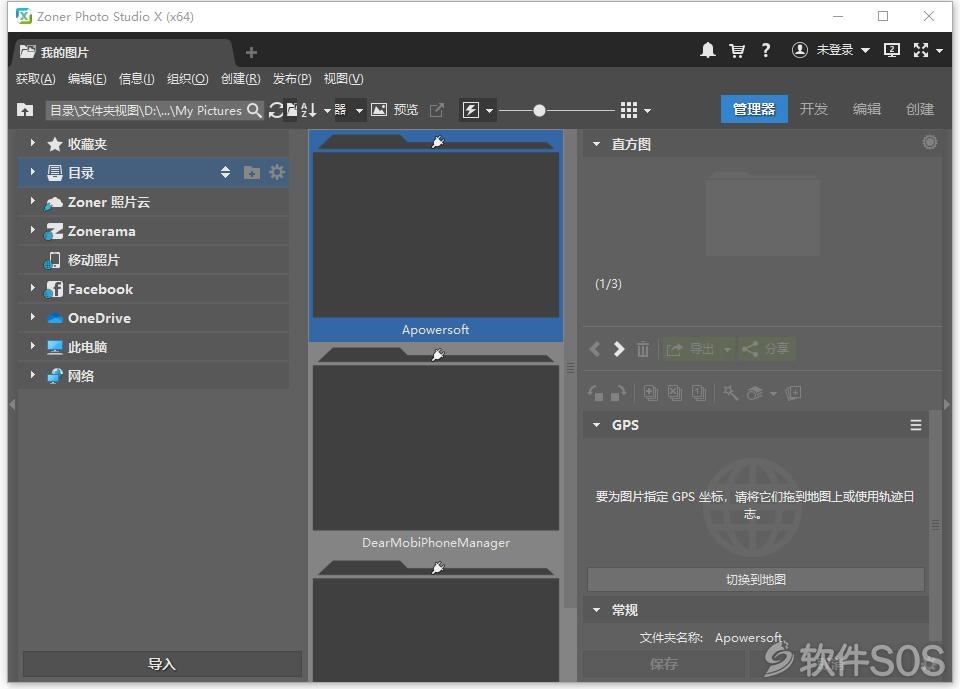This screenshot has height=689, width=960.
Task: Open the 视图(V) menu
Action: tap(343, 79)
